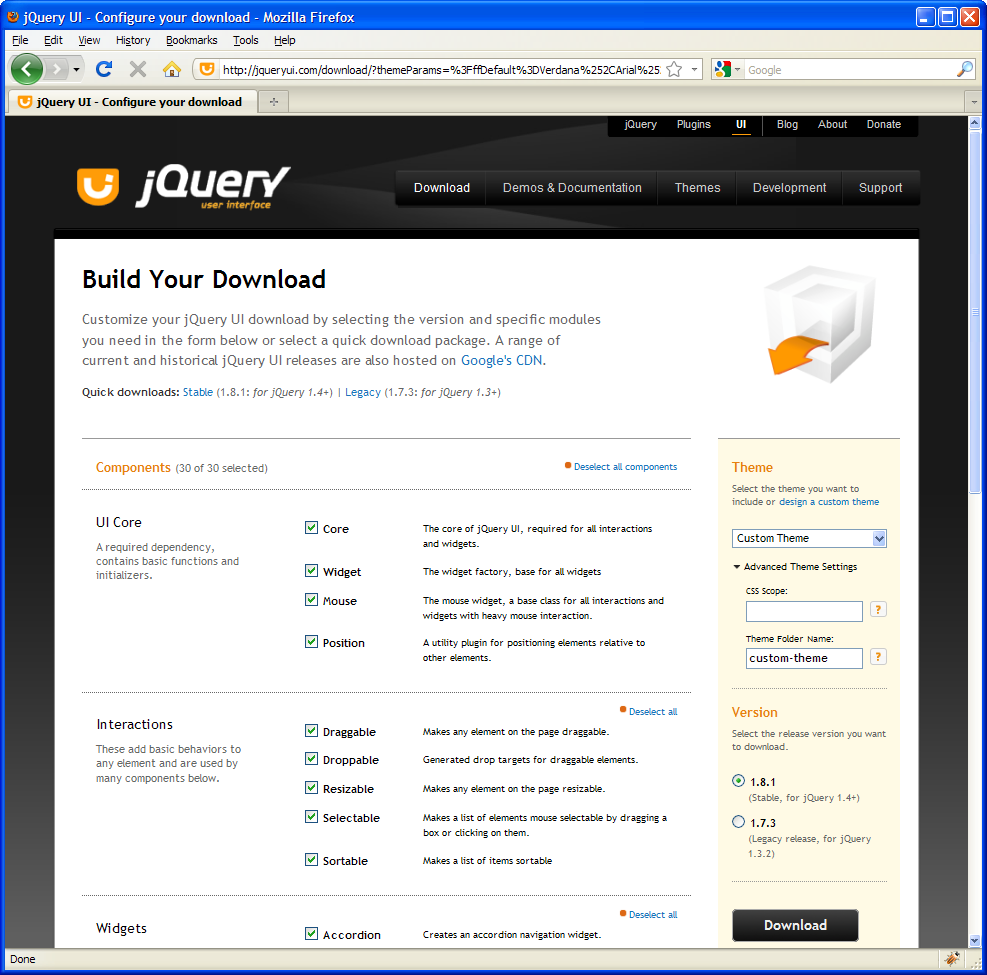Open the recent pages history dropdown arrow

point(76,69)
